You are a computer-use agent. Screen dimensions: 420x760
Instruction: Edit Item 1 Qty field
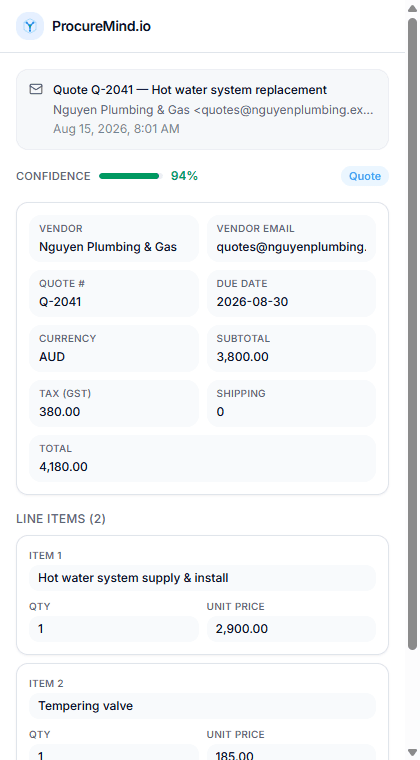pos(114,629)
